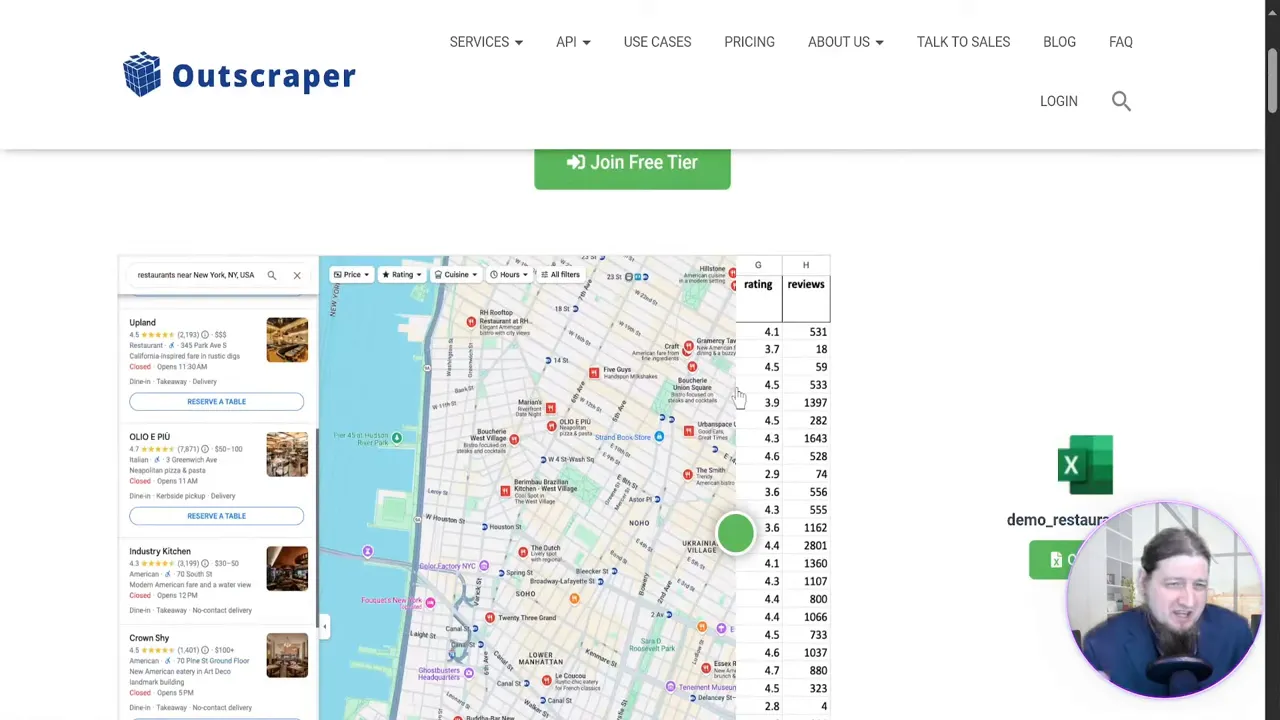Click The Dutch restaurant map pin
The height and width of the screenshot is (720, 1280).
point(523,552)
